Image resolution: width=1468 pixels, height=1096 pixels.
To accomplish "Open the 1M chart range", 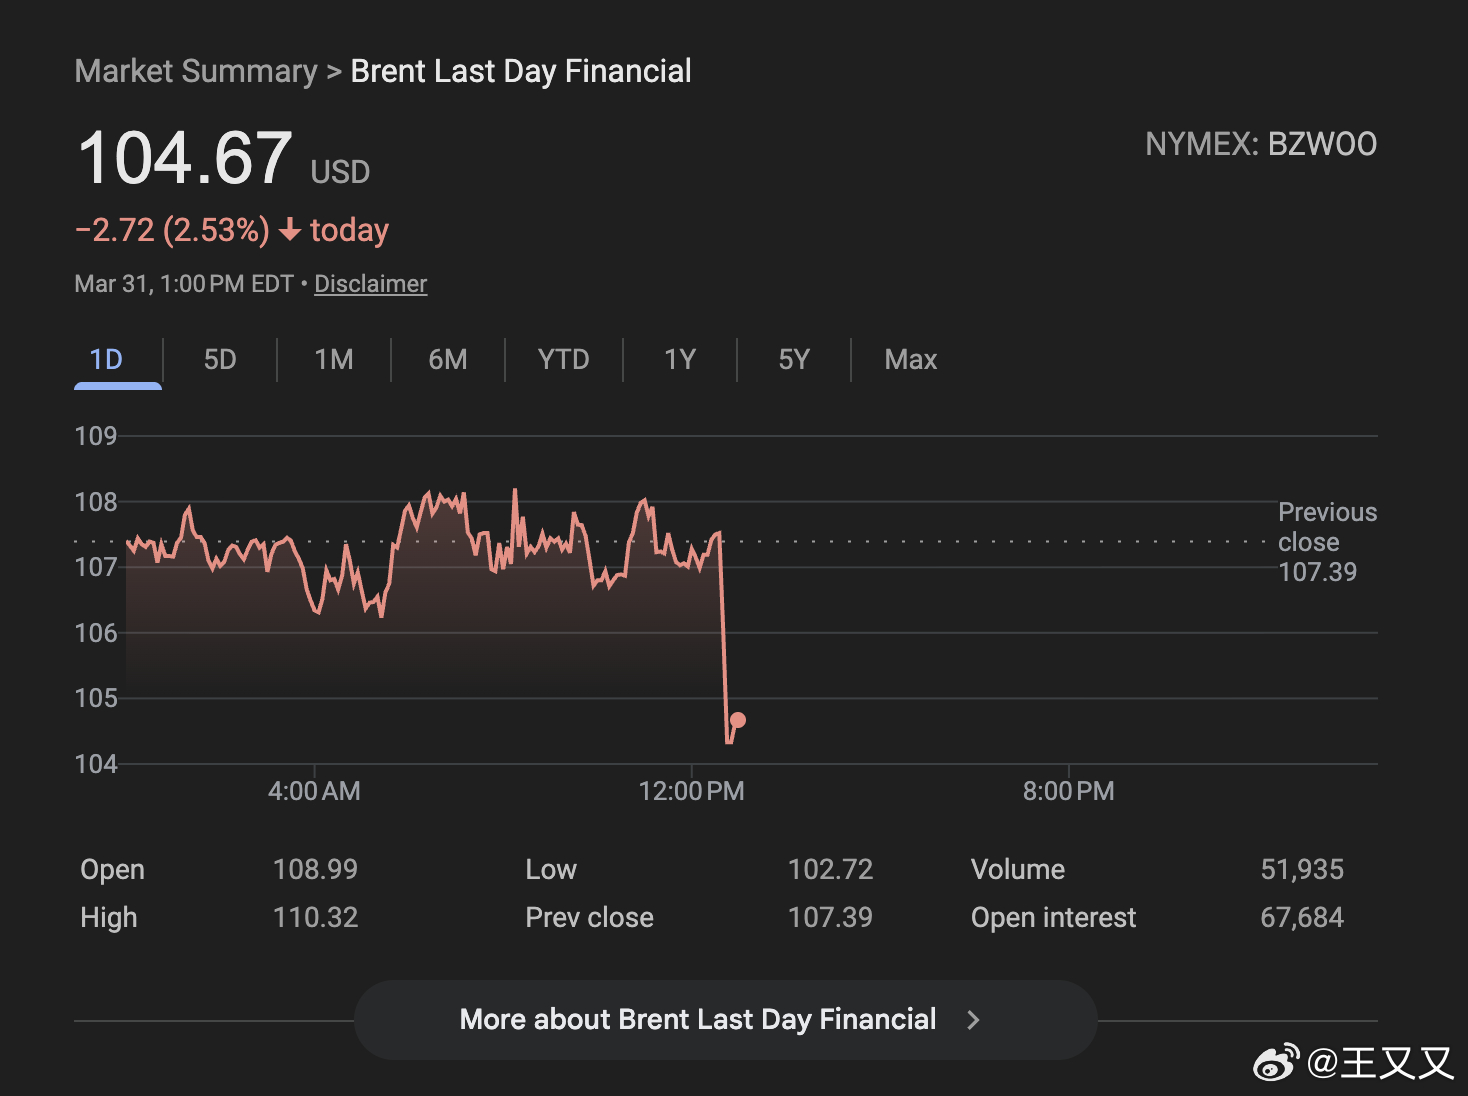I will (x=334, y=360).
